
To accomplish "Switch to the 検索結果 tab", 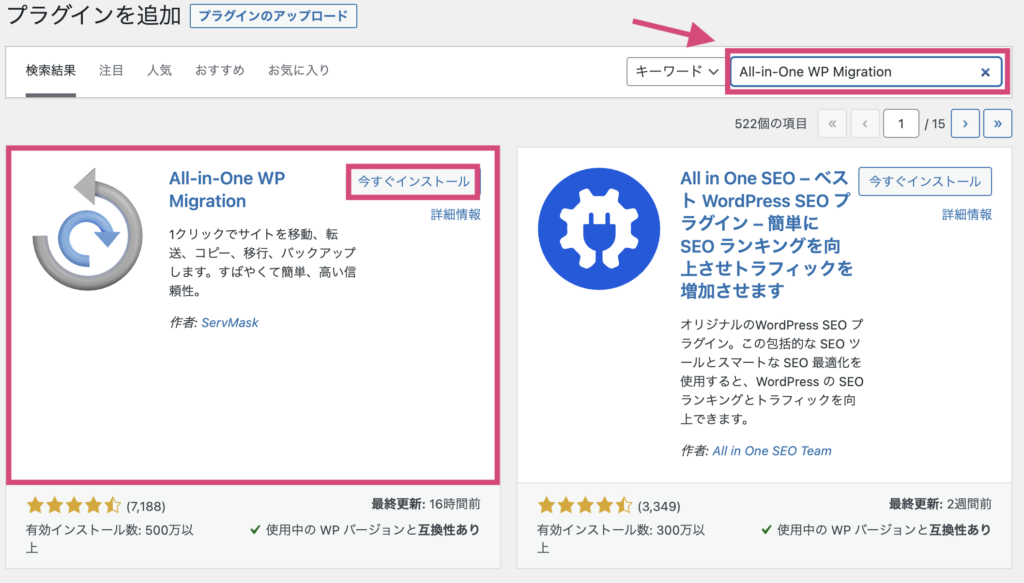I will [51, 71].
